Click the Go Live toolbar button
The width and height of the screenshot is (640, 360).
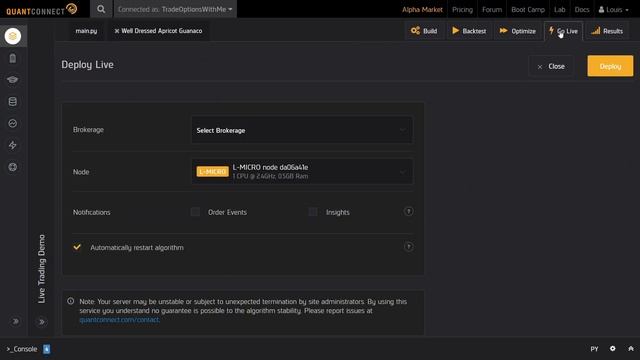point(563,31)
